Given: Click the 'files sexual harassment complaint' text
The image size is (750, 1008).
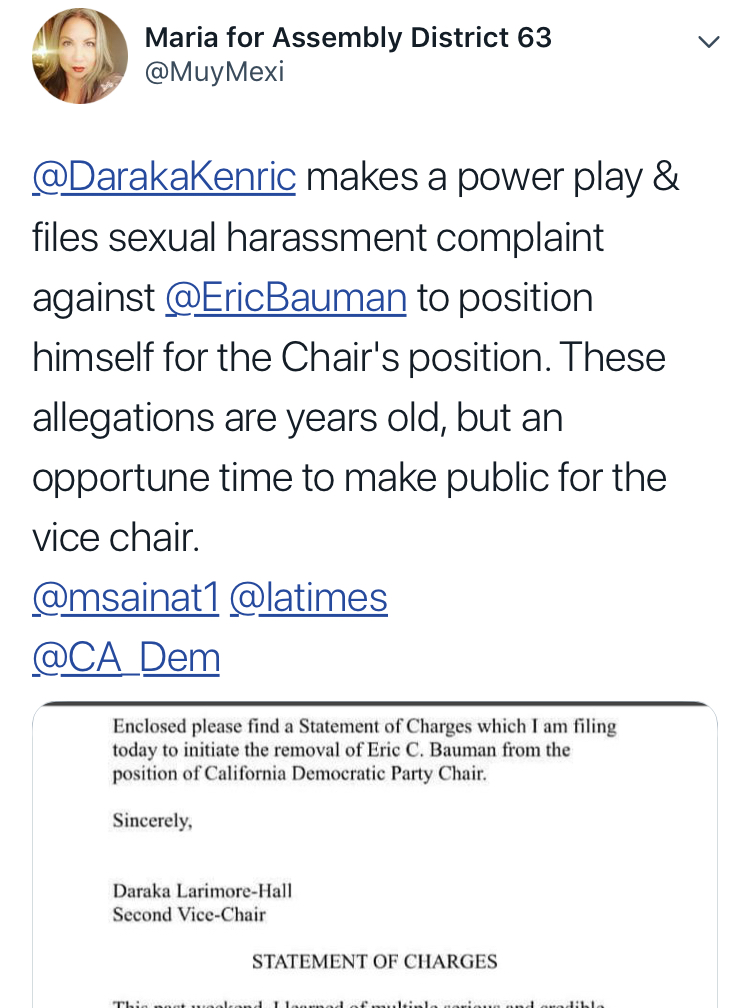Looking at the screenshot, I should point(318,238).
